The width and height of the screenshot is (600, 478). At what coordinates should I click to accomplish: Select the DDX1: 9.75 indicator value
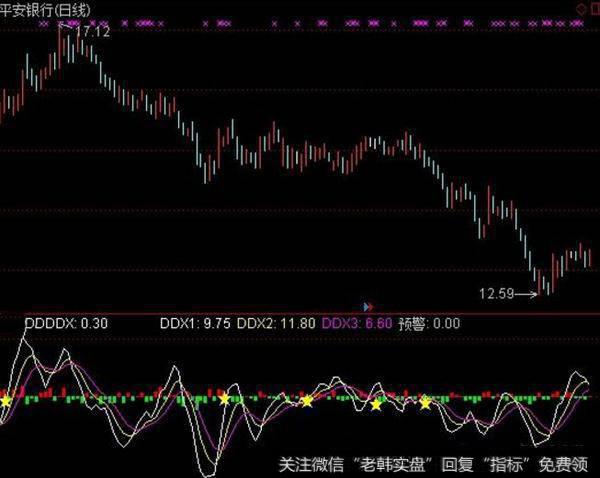coord(195,324)
